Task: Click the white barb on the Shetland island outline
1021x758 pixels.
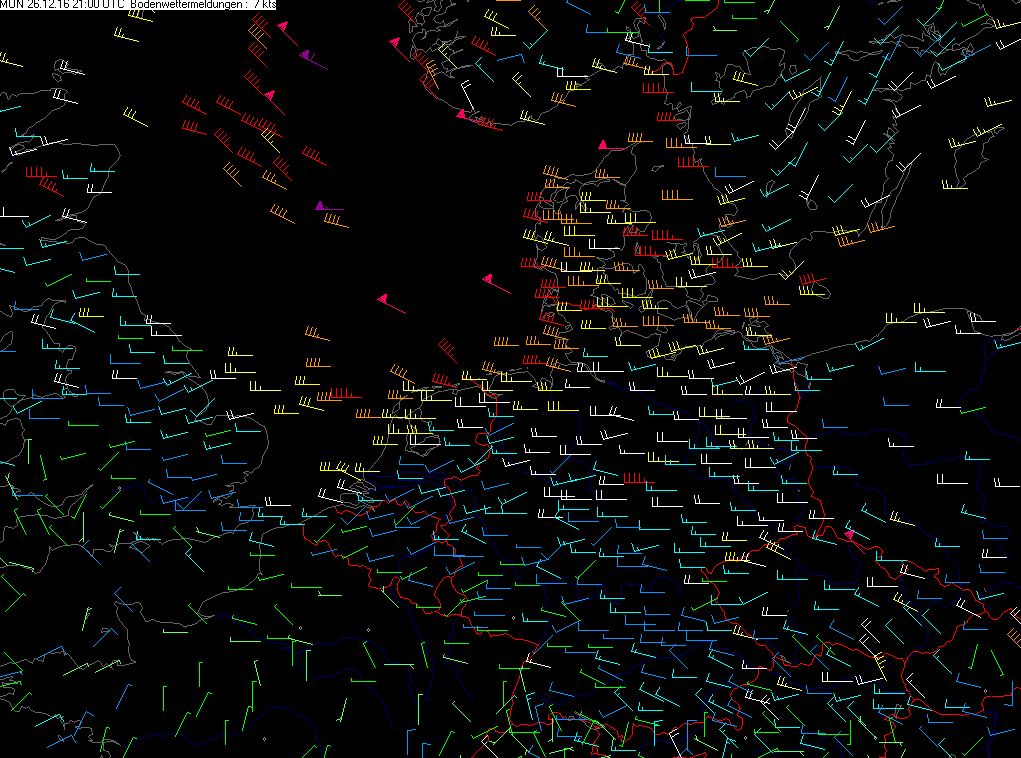Action: click(x=70, y=68)
